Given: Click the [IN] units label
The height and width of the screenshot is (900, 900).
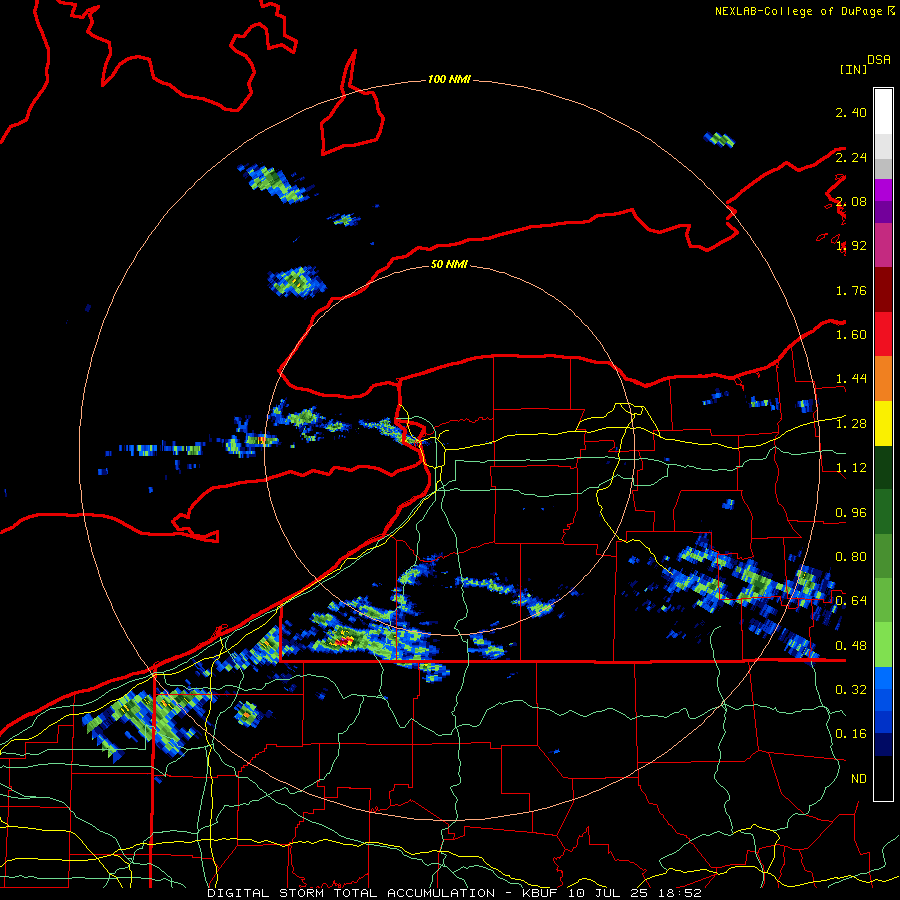Looking at the screenshot, I should pyautogui.click(x=853, y=69).
